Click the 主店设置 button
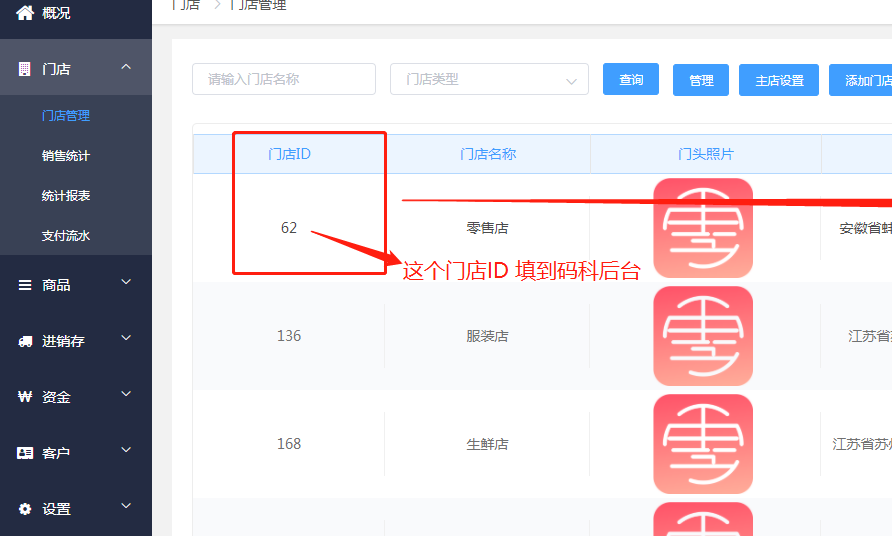Viewport: 892px width, 536px height. (779, 80)
